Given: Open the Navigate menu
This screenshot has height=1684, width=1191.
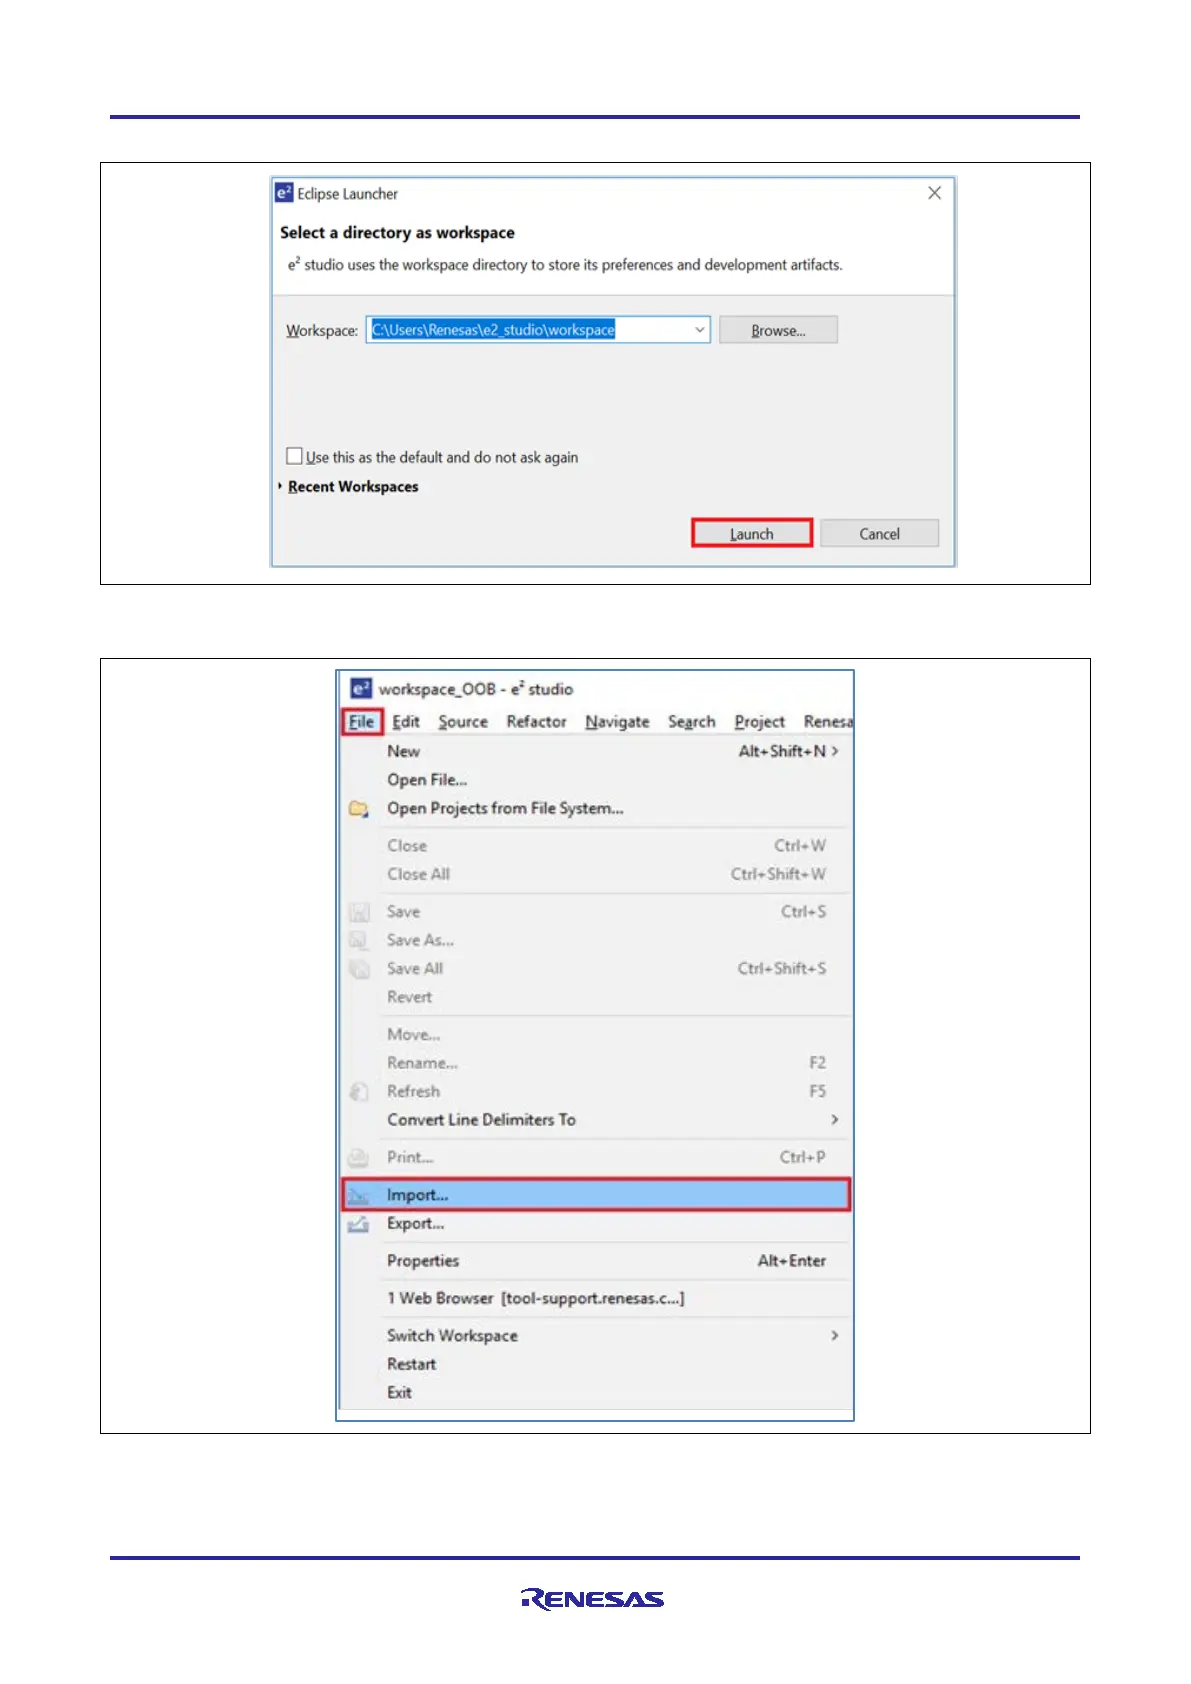Looking at the screenshot, I should pos(617,721).
